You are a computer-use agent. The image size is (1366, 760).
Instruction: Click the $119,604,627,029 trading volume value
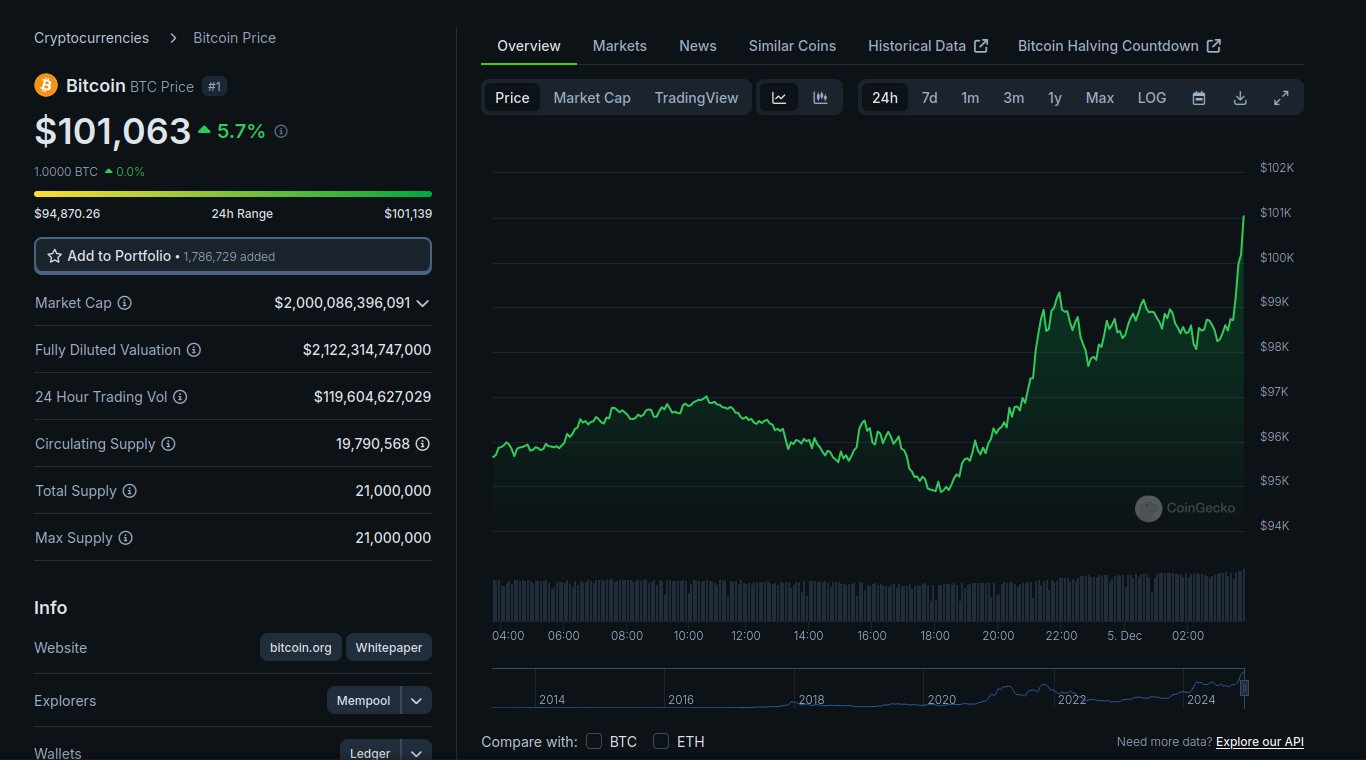(x=372, y=397)
